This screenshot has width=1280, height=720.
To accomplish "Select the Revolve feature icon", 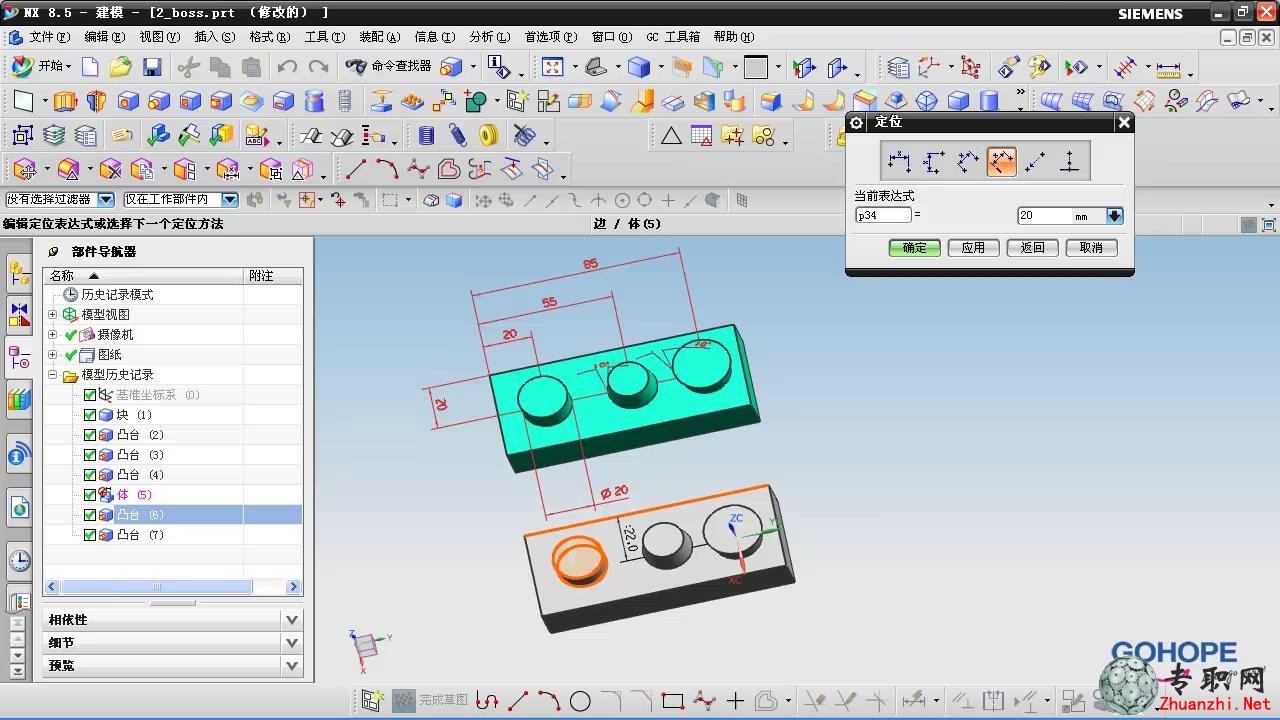I will 96,101.
